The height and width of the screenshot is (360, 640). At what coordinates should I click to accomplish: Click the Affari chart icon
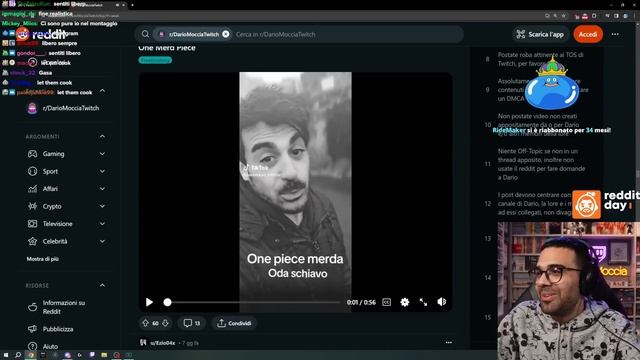(x=32, y=189)
